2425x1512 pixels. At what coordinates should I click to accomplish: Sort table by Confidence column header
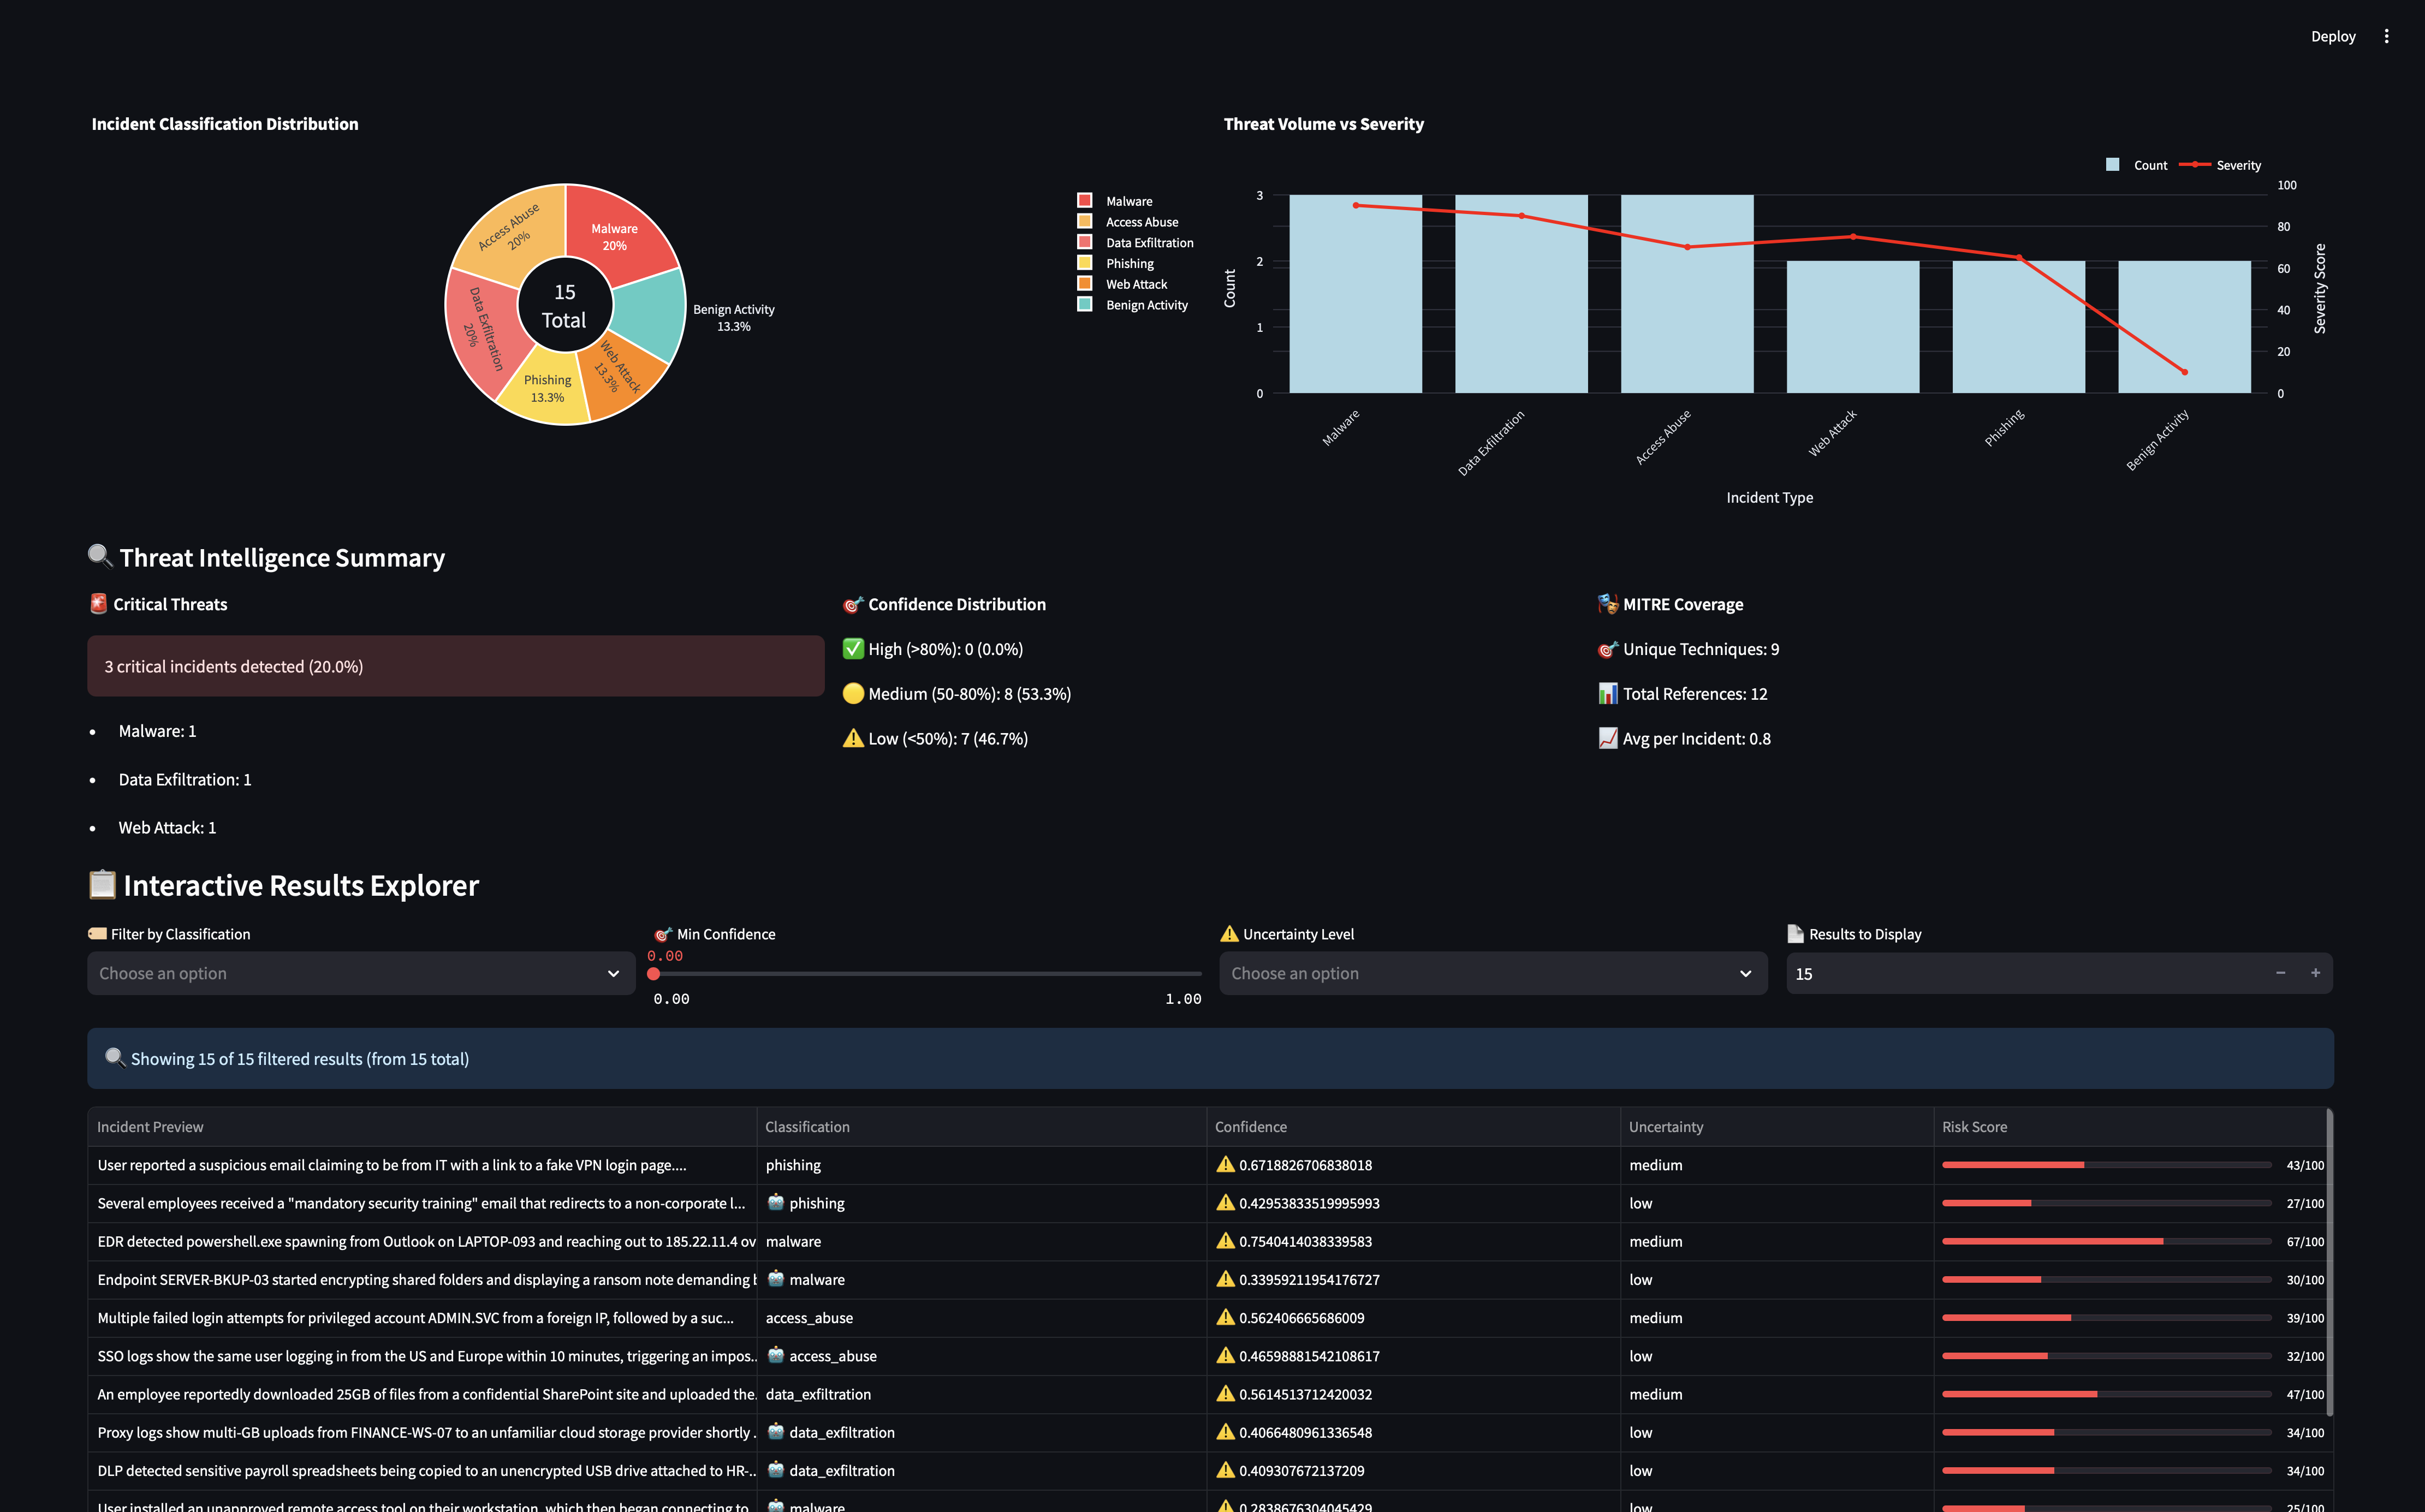click(x=1251, y=1127)
